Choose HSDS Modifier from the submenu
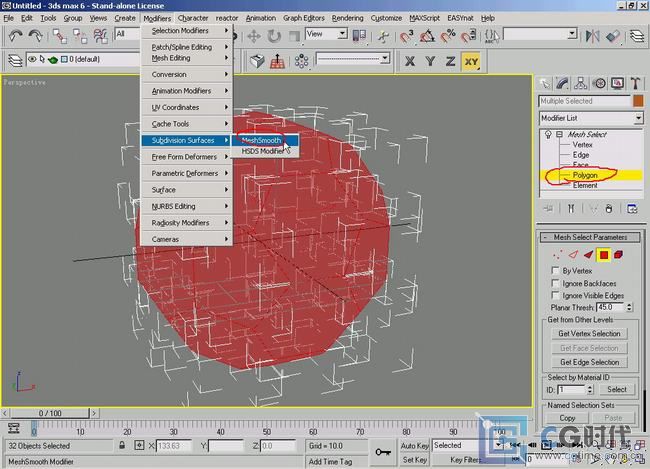Viewport: 650px width, 469px height. (x=264, y=151)
